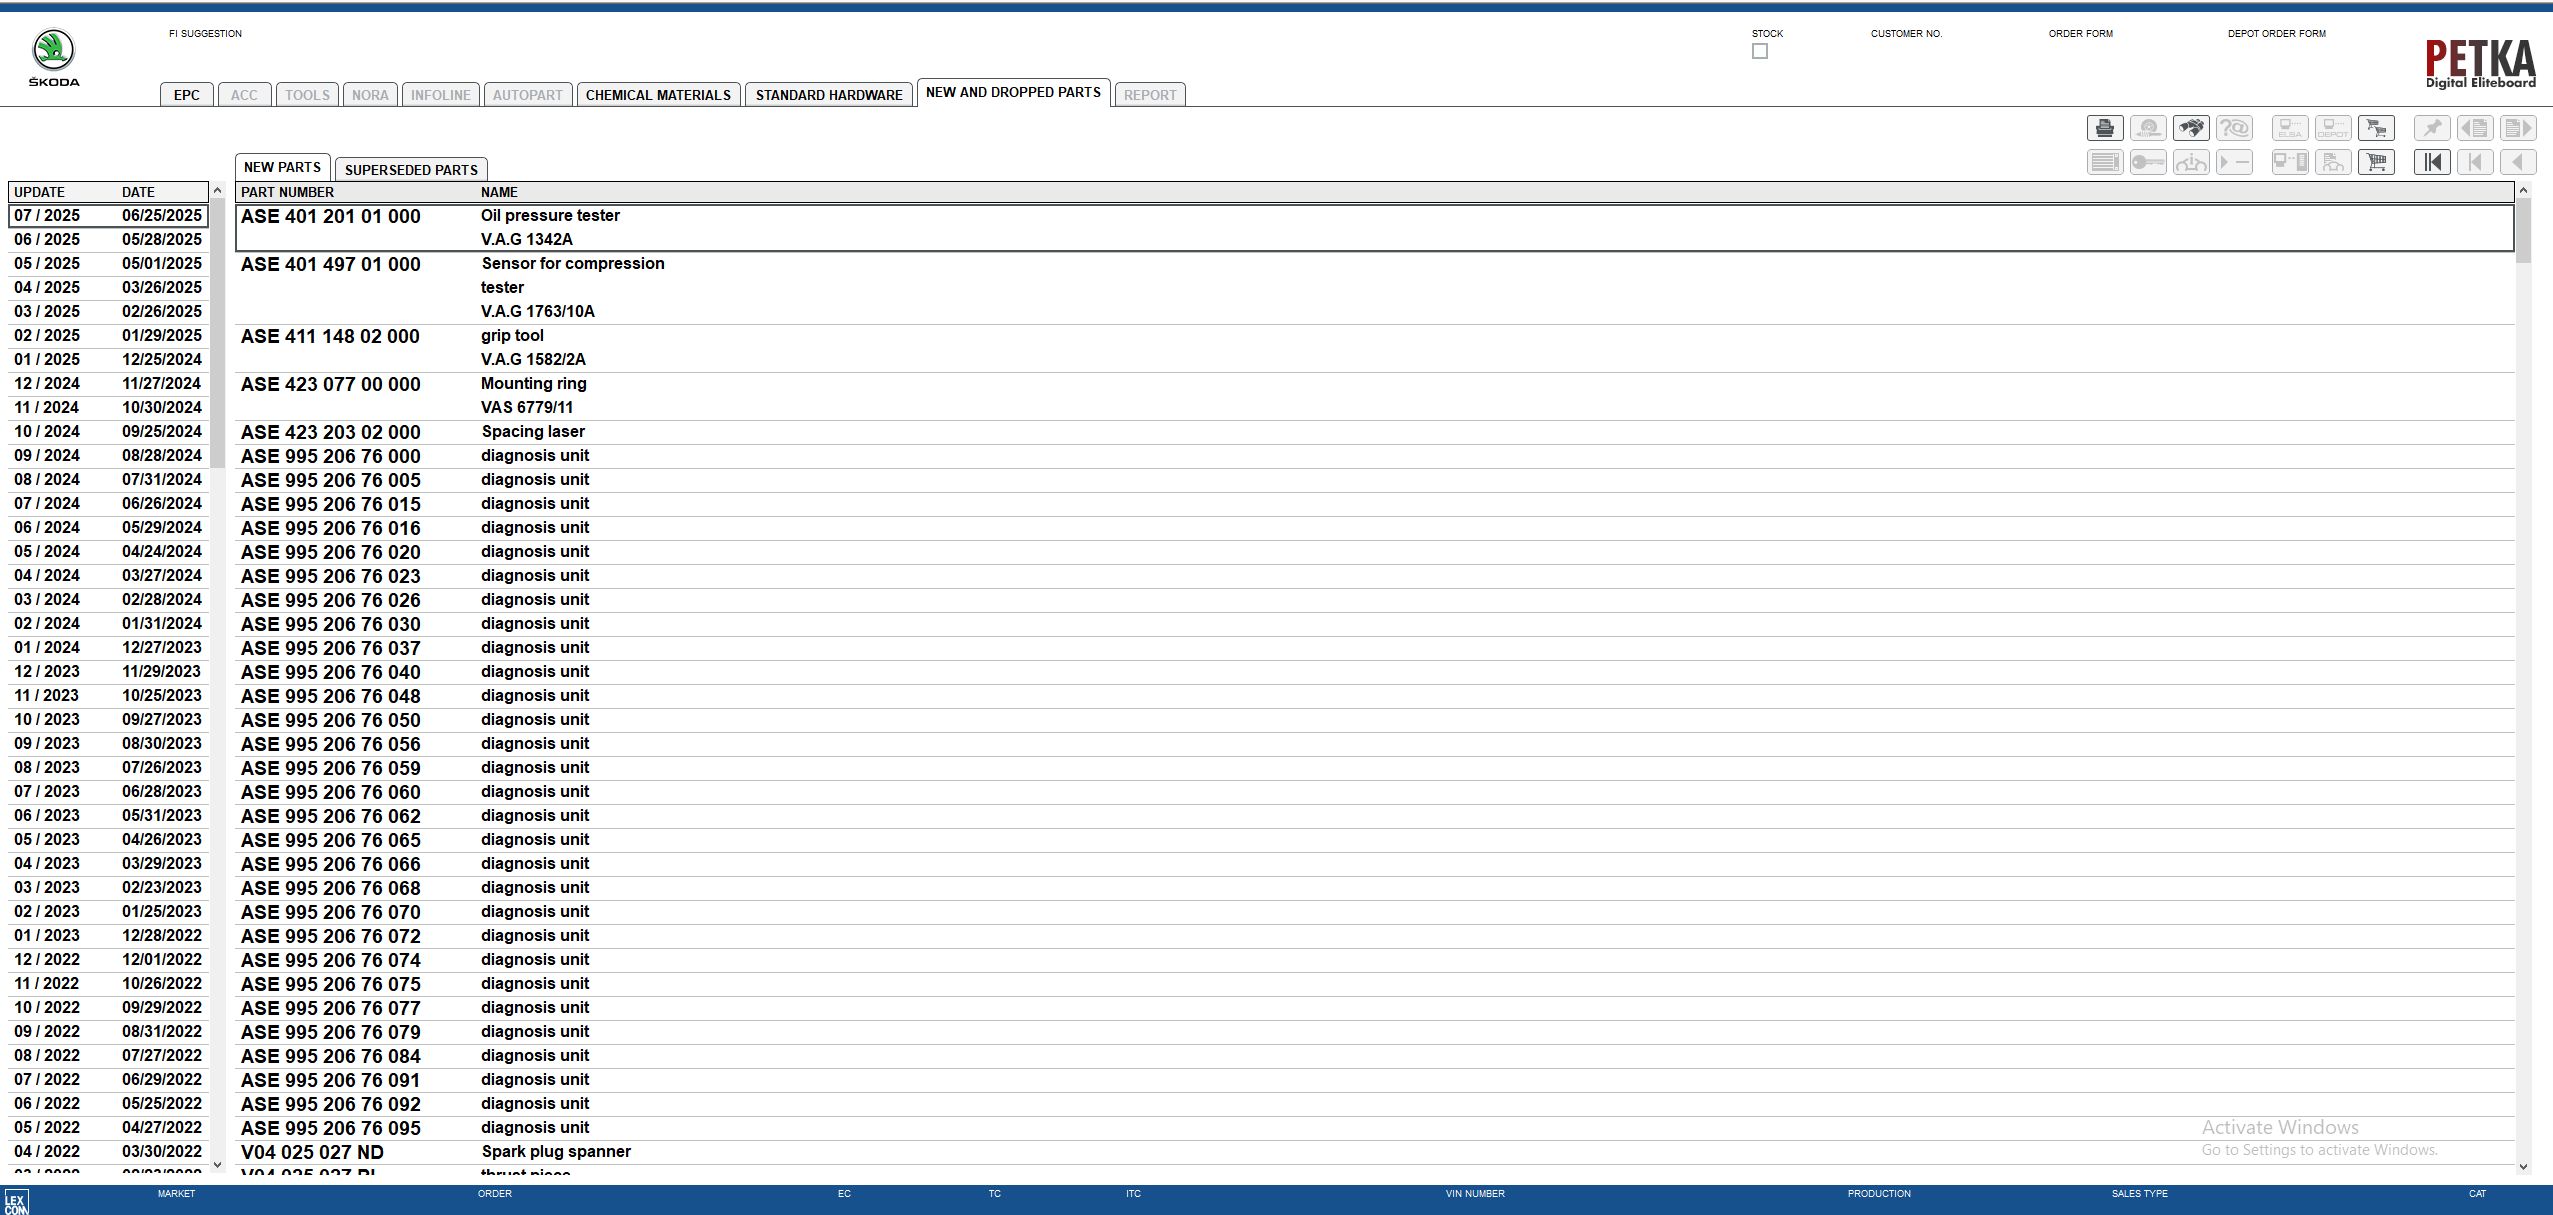
Task: Click the next page document icon
Action: pyautogui.click(x=2518, y=128)
